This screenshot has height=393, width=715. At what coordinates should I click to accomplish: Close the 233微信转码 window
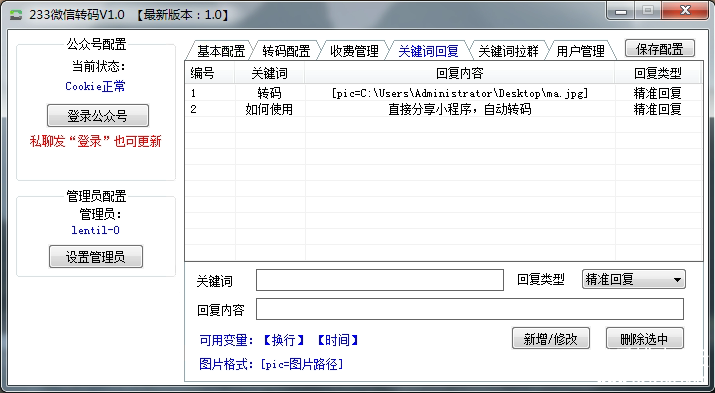tap(685, 11)
